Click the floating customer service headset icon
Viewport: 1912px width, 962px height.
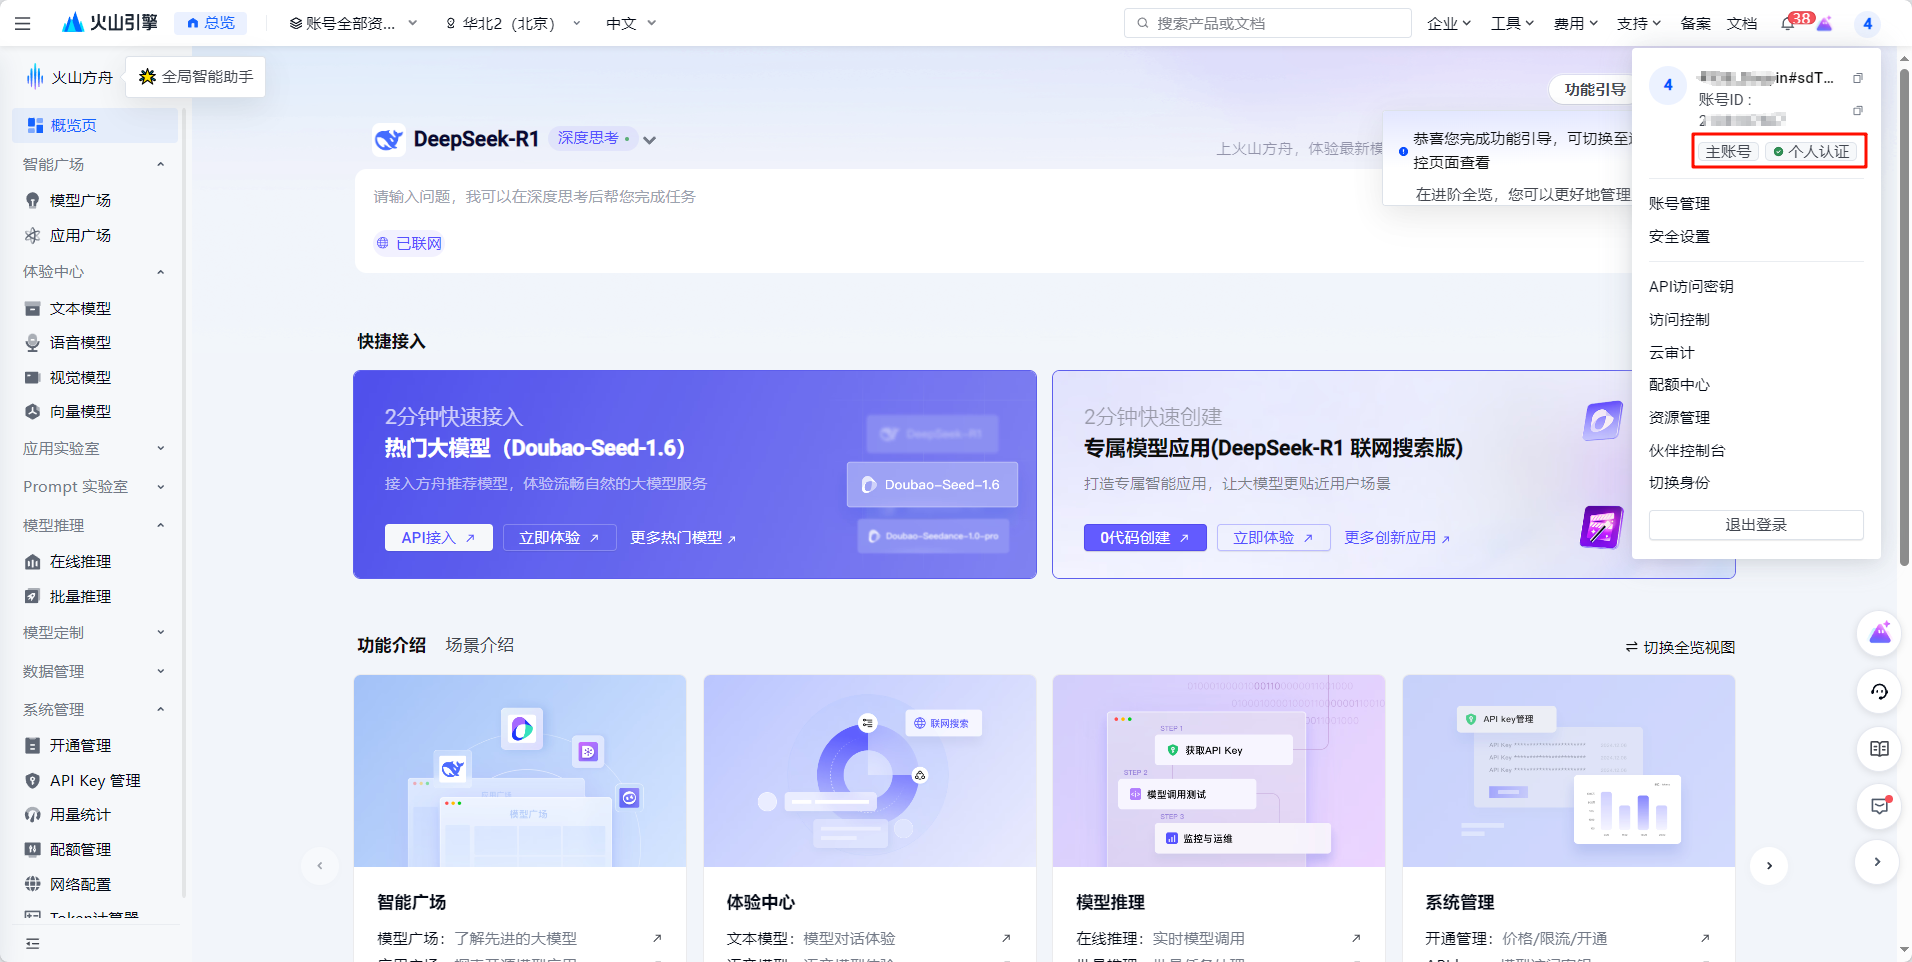pyautogui.click(x=1879, y=691)
